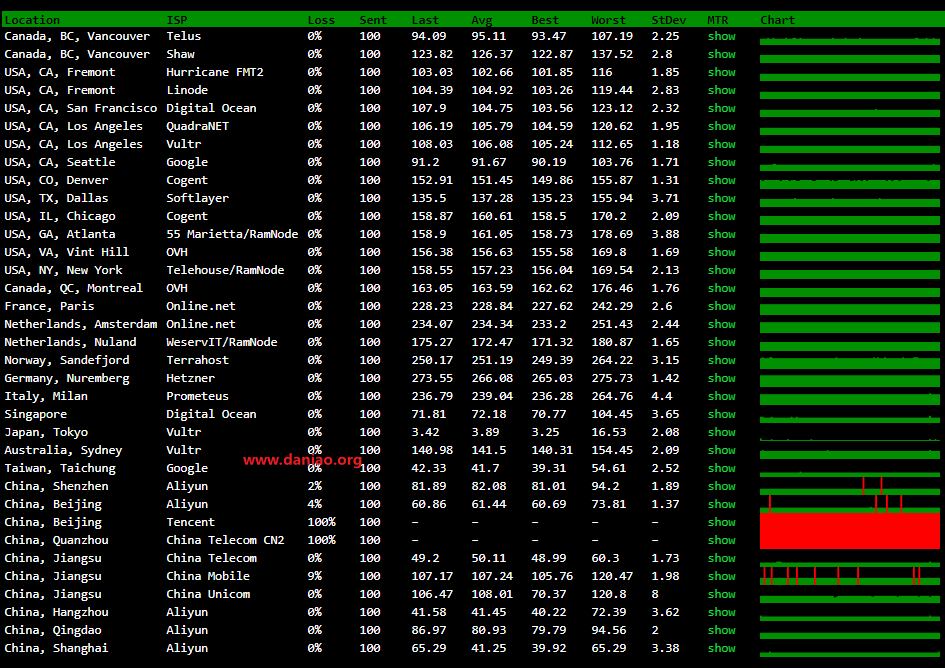
Task: Click the chart for Shenzhen Aliyun row
Action: [x=849, y=486]
